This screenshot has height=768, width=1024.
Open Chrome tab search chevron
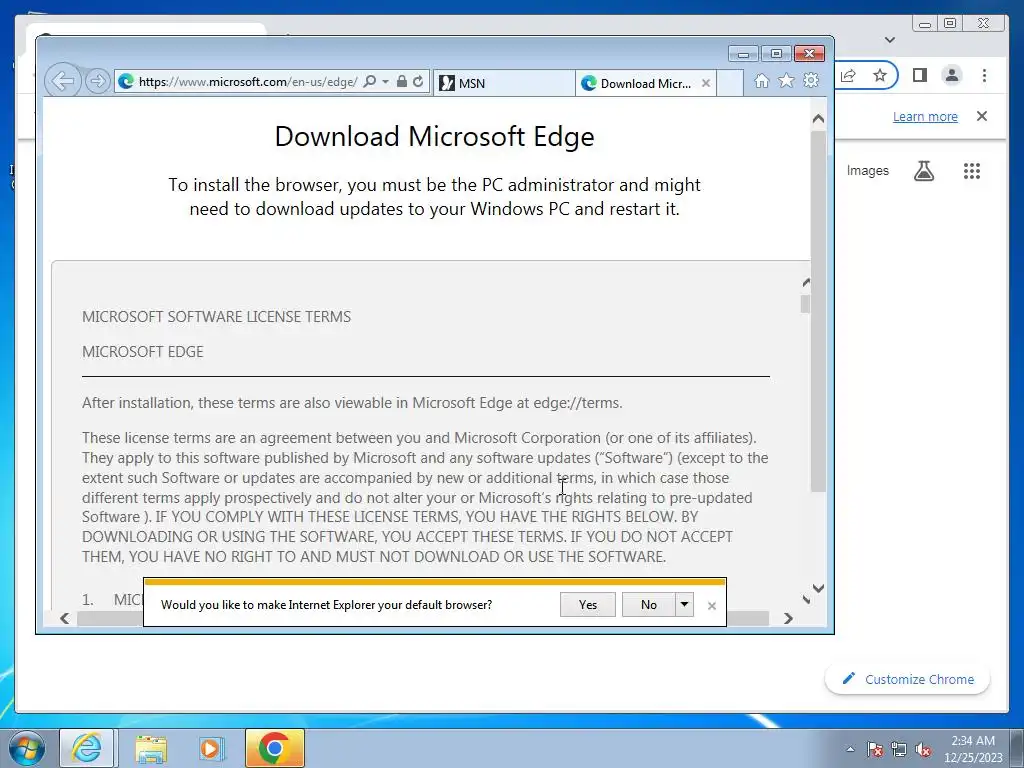889,40
